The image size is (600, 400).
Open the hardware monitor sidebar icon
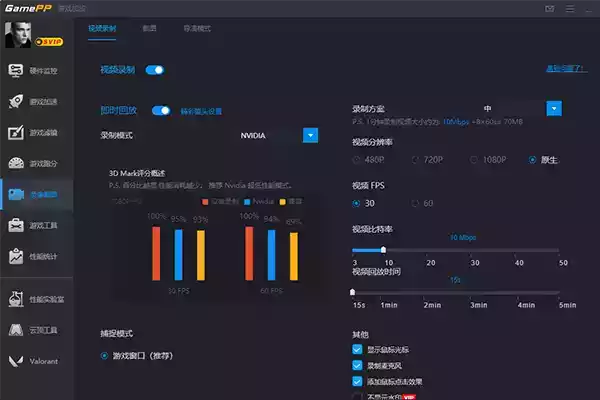pos(16,71)
